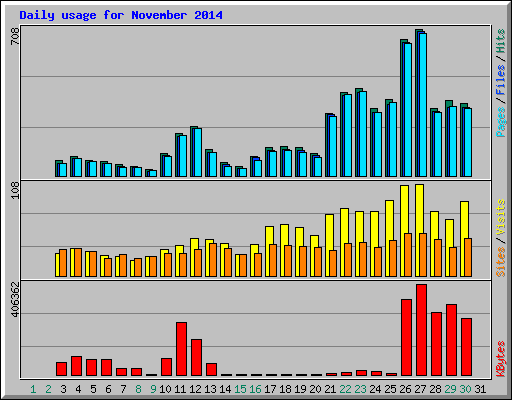Viewport: 512px width, 400px height.
Task: Click day 2 on the x-axis
Action: (x=48, y=389)
